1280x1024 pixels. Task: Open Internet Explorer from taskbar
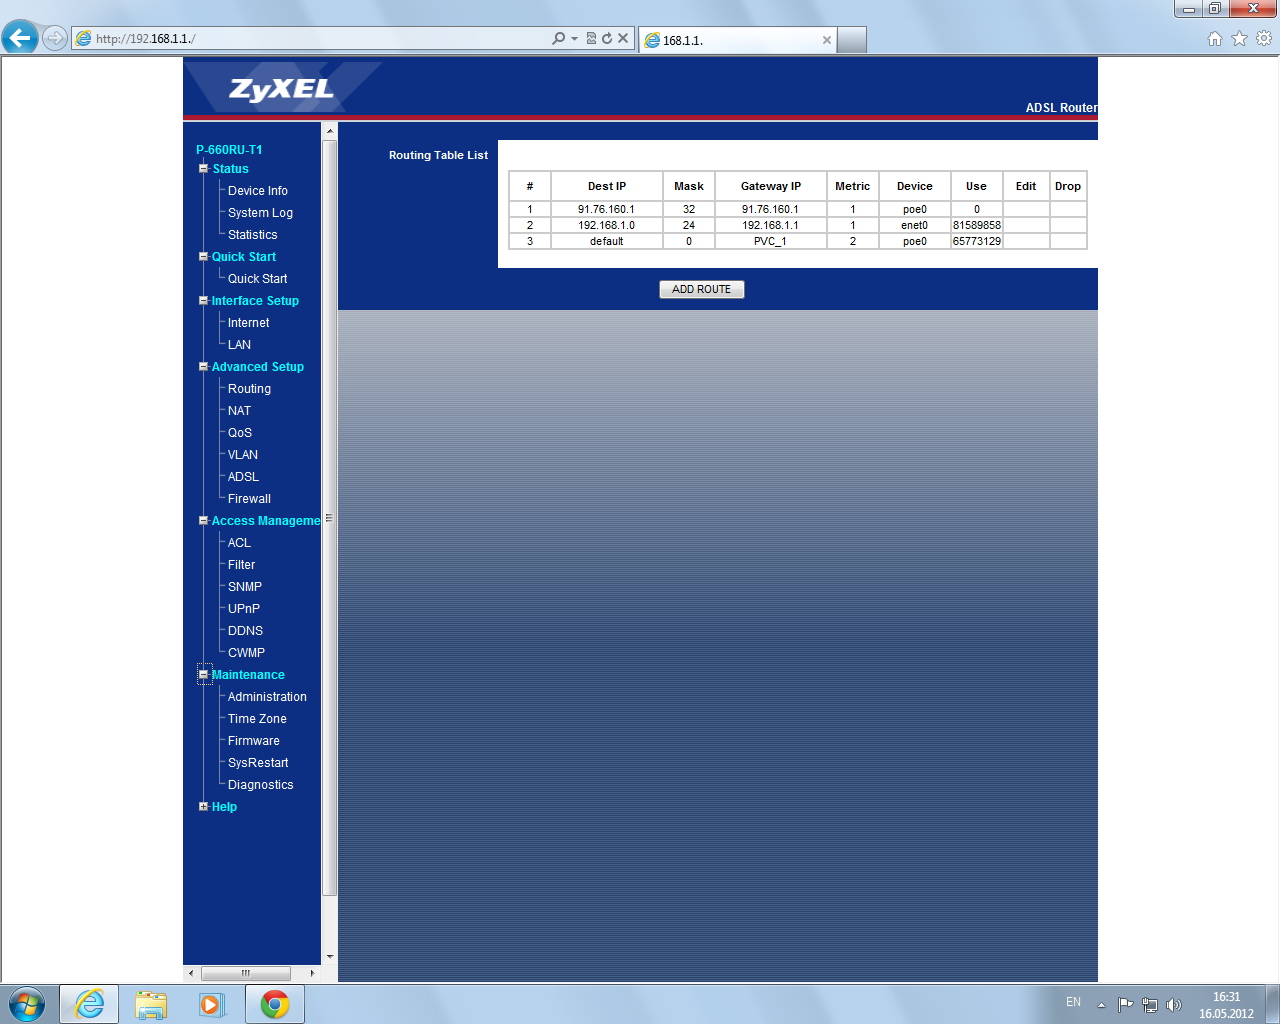[89, 1004]
